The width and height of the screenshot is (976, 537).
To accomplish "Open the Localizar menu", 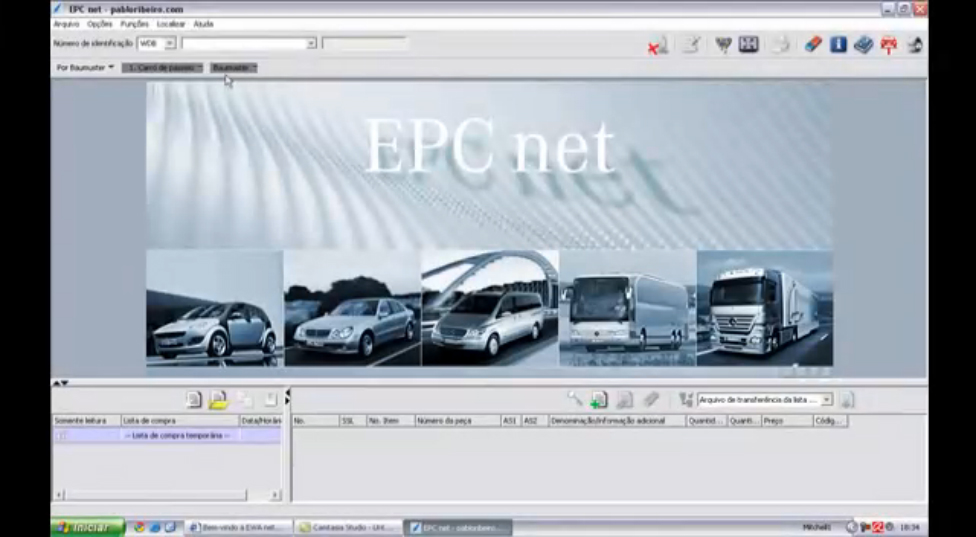I will (171, 24).
